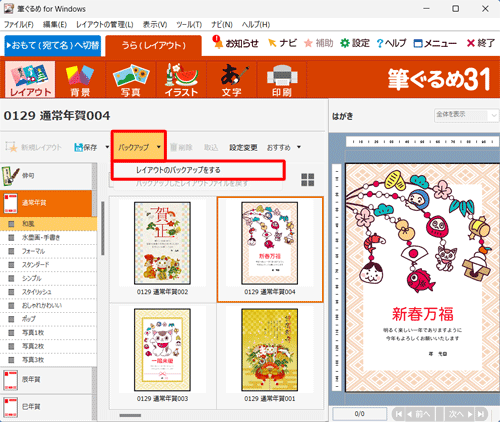Click the 保存 floppy disk icon

pyautogui.click(x=78, y=147)
